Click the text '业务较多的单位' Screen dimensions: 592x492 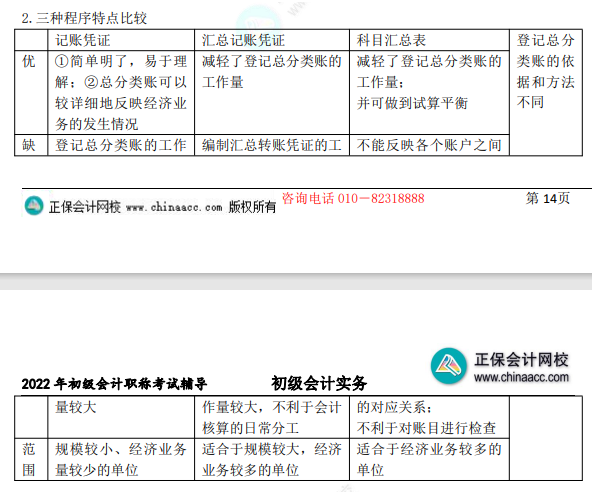250,470
